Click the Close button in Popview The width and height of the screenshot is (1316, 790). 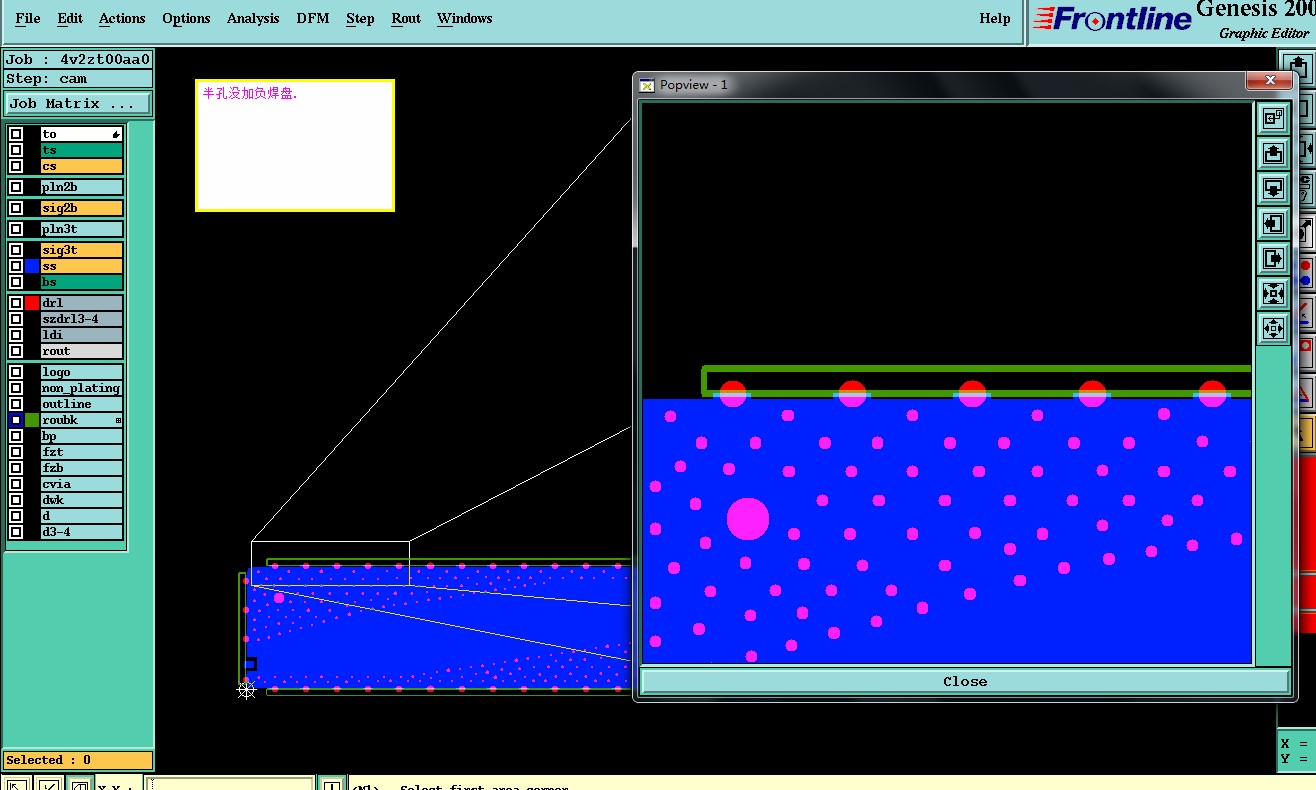click(x=965, y=681)
